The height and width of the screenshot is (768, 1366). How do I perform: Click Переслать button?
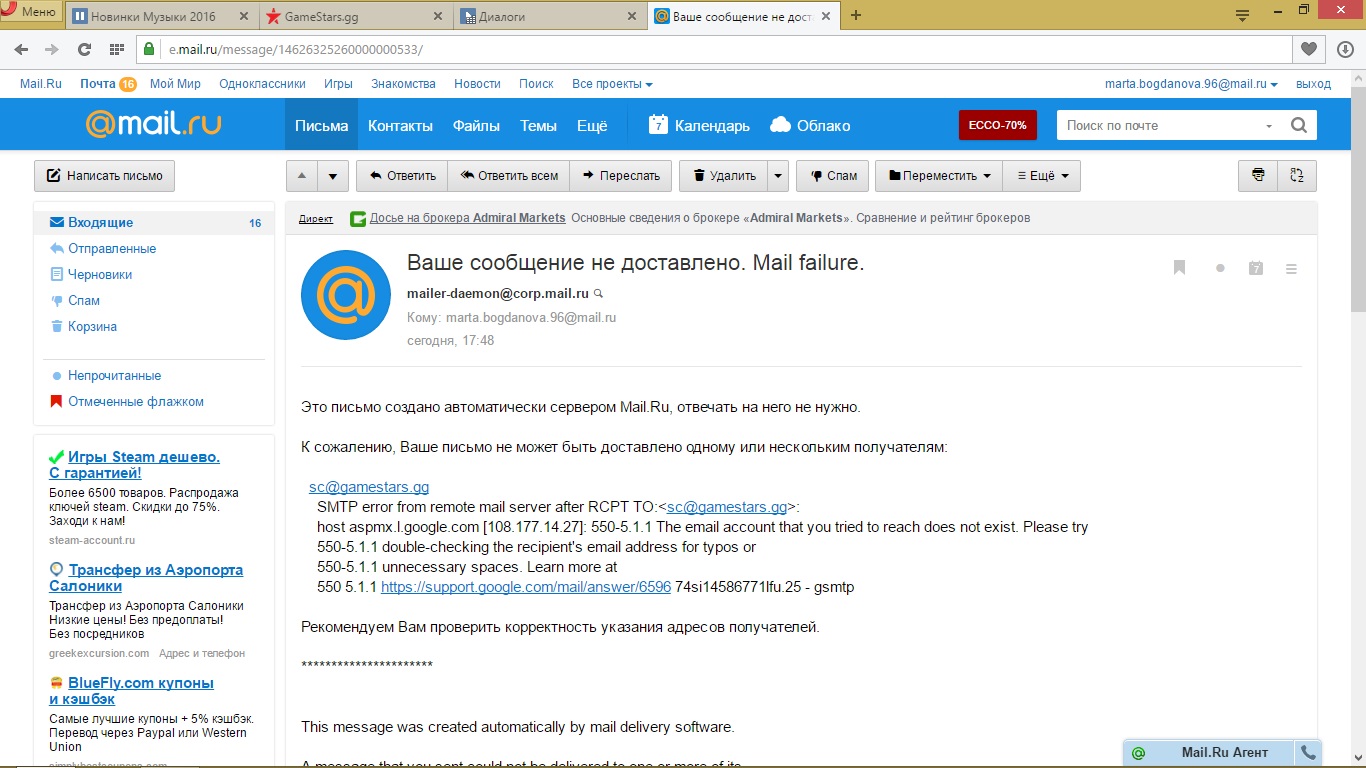point(620,175)
